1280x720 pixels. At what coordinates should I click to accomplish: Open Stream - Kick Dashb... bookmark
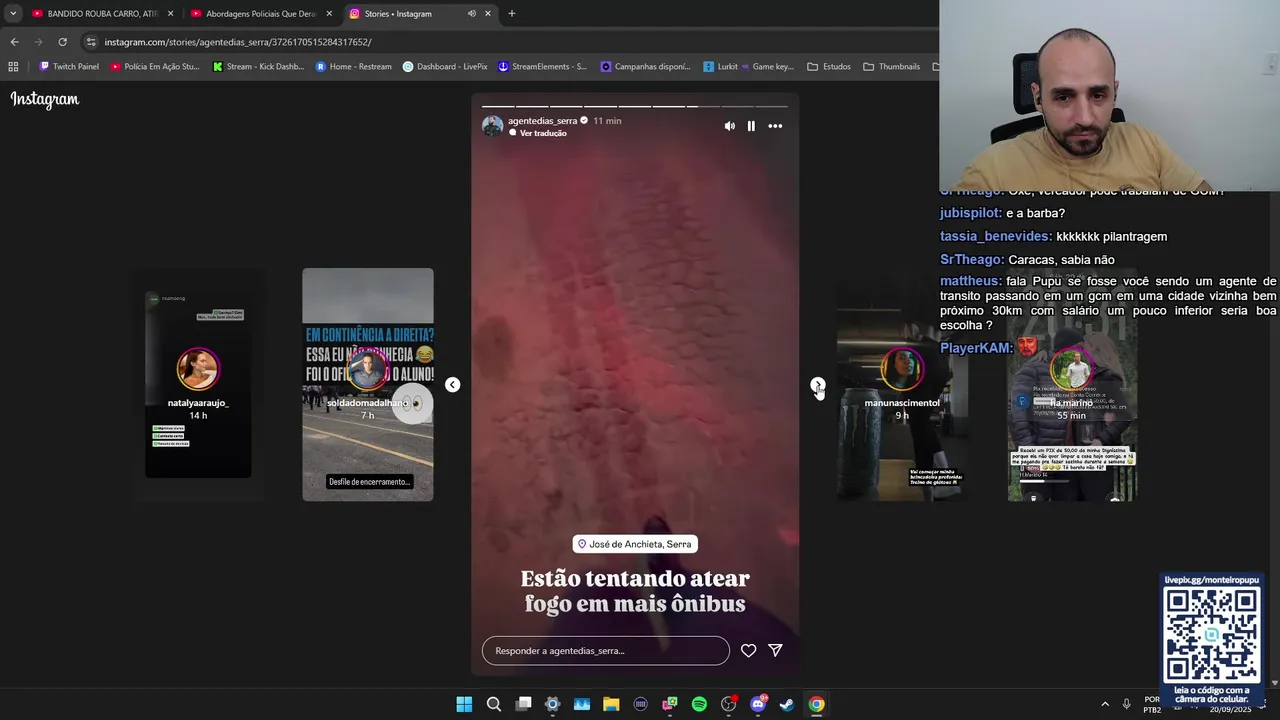(258, 67)
